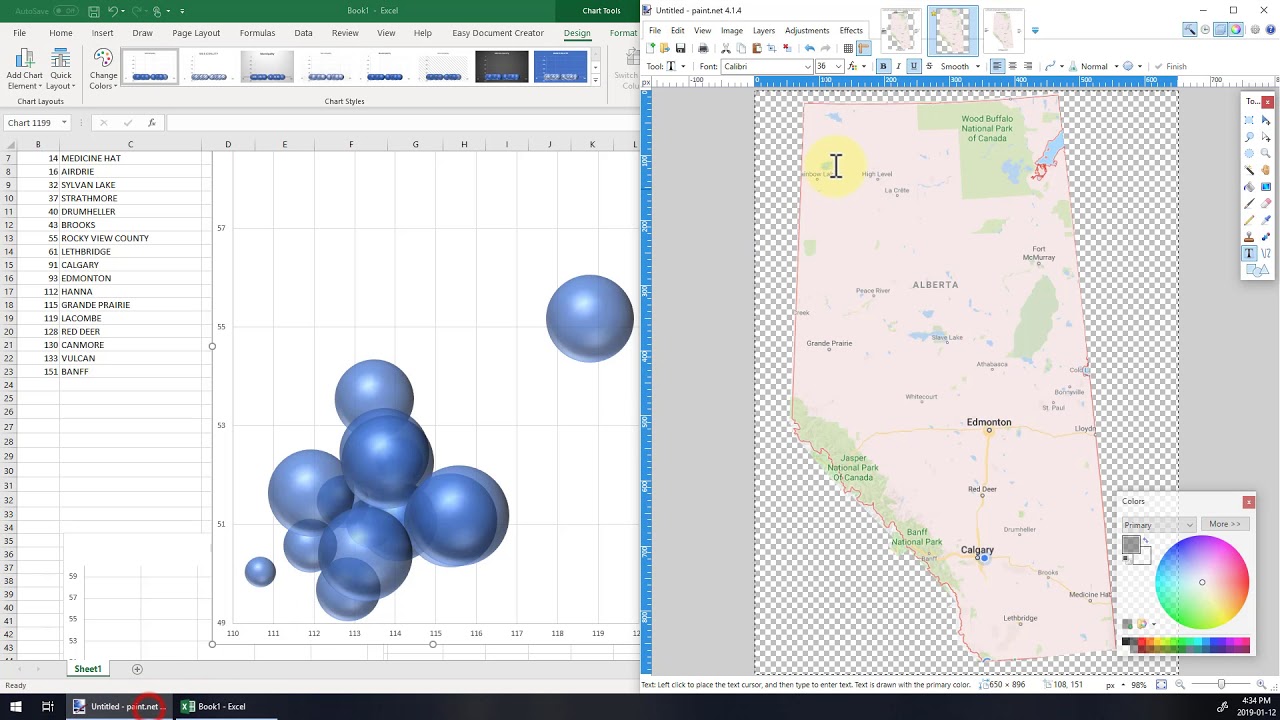The image size is (1280, 720).
Task: Toggle rulers display in paint.net
Action: point(864,48)
